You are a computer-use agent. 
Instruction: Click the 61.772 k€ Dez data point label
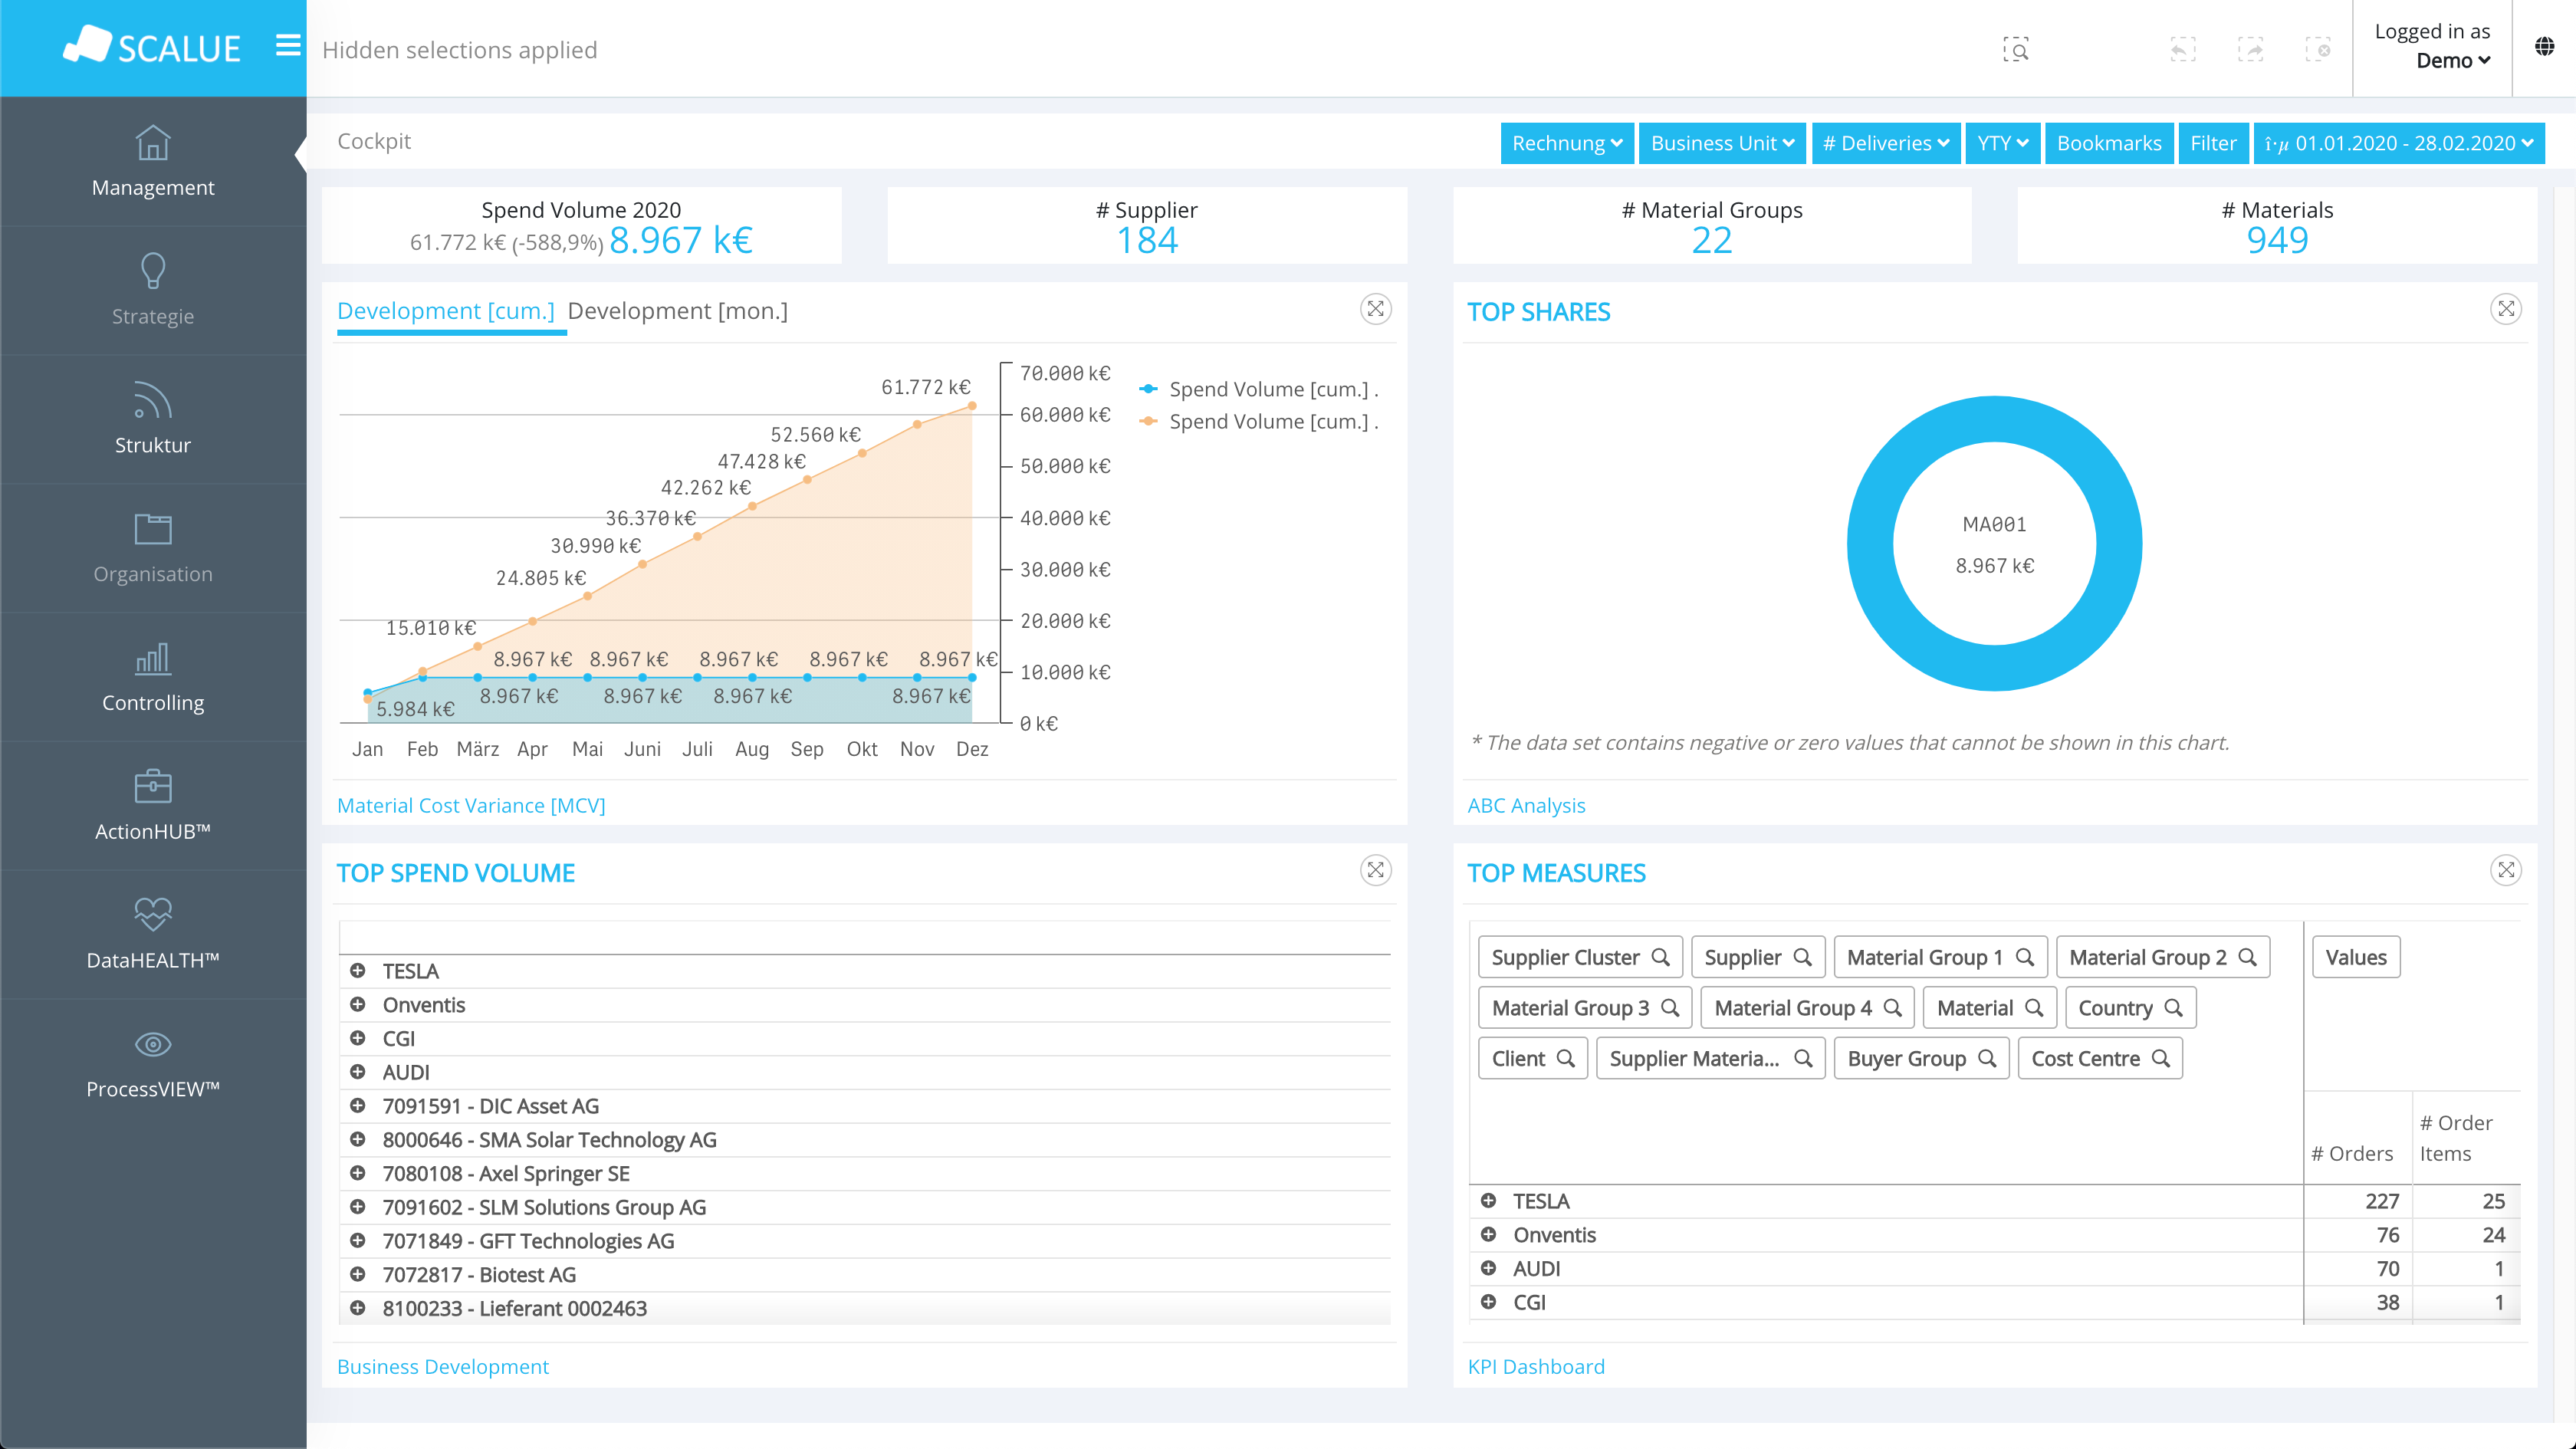[925, 387]
